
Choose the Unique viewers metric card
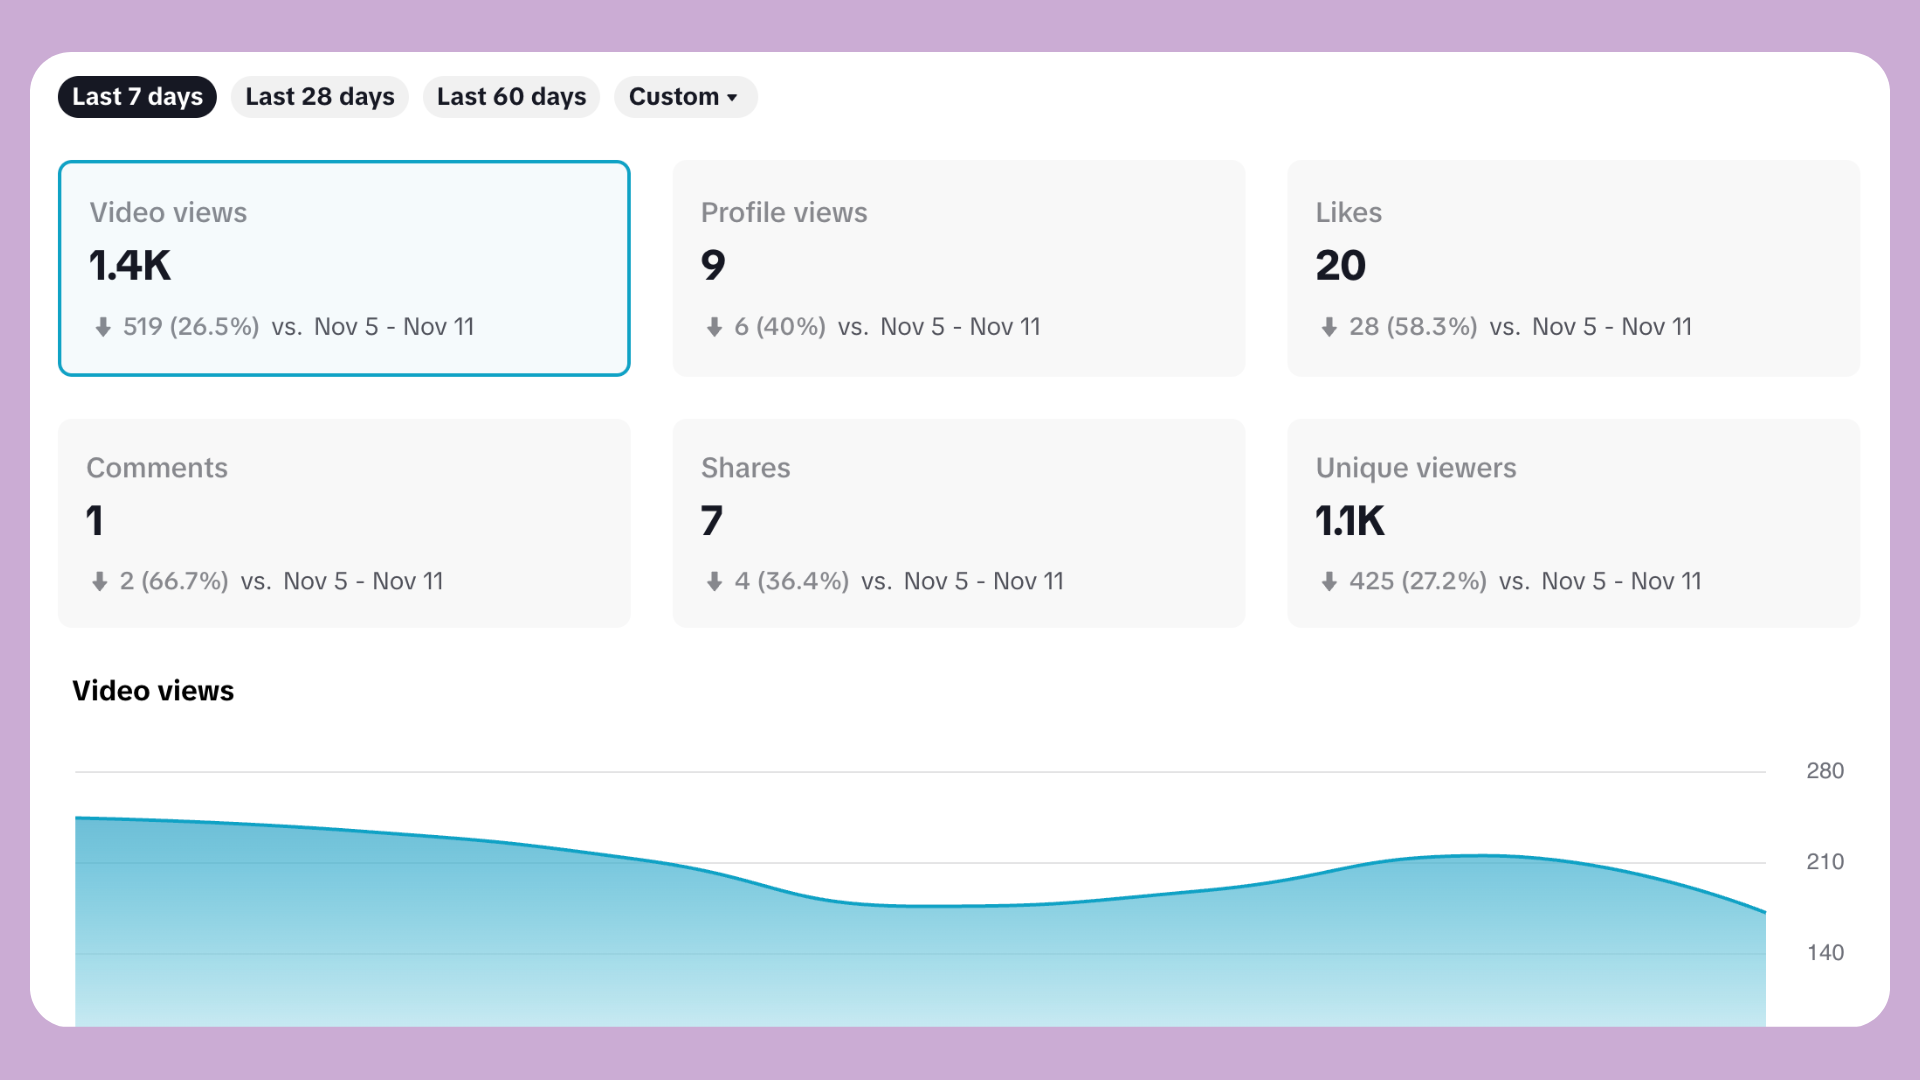[x=1573, y=523]
